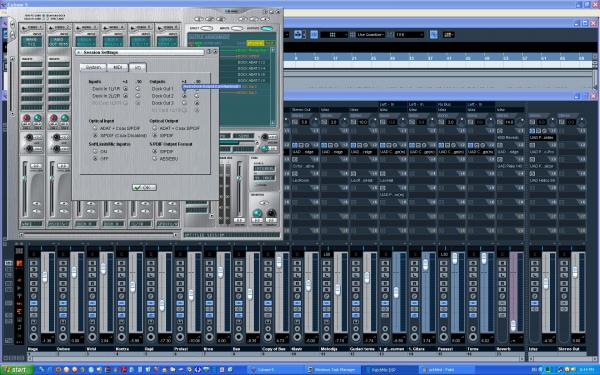
Task: Click green aux send knob on PatchMix strip 1
Action: click(x=38, y=117)
